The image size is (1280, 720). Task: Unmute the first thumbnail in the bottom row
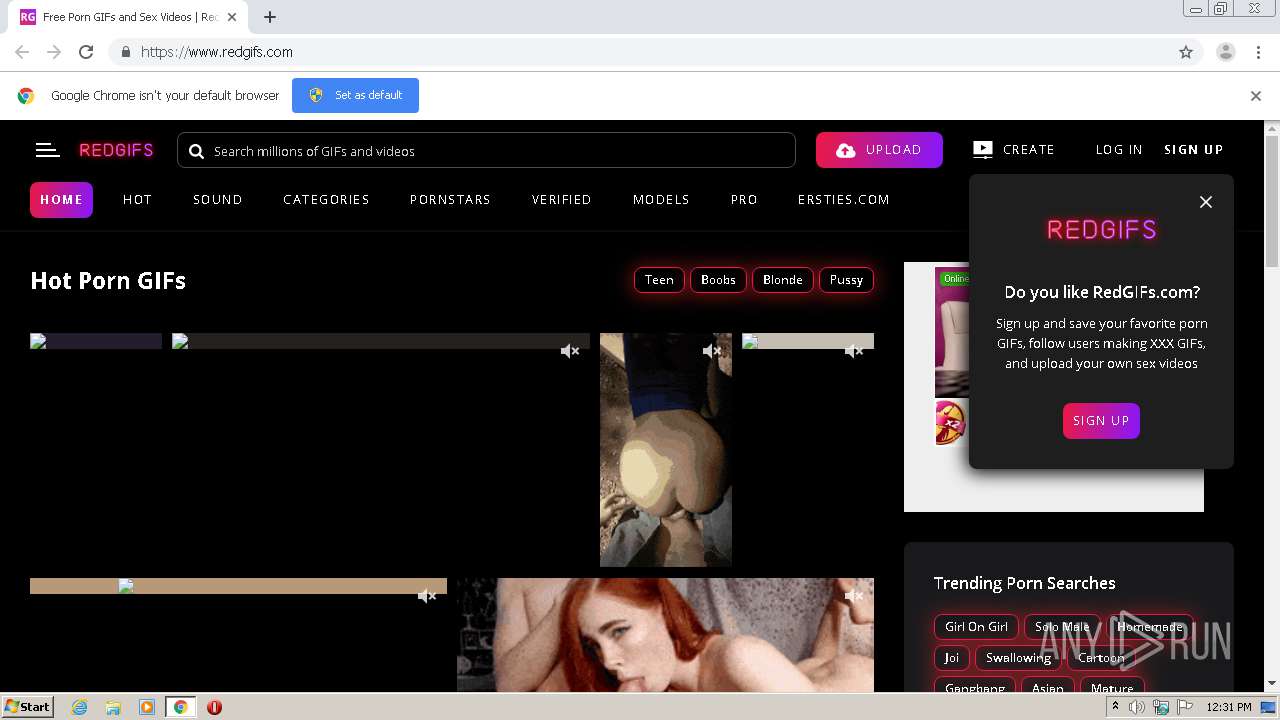[x=427, y=596]
